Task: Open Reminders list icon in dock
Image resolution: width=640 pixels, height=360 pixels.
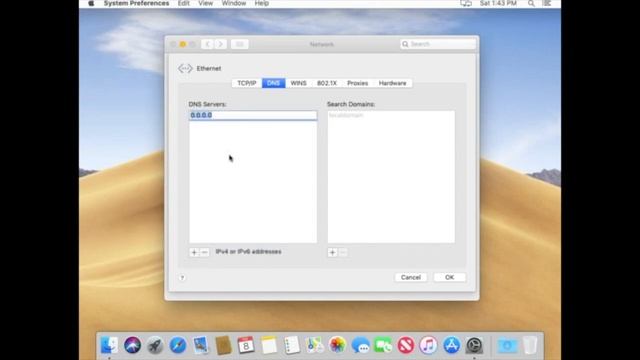Action: (x=291, y=345)
